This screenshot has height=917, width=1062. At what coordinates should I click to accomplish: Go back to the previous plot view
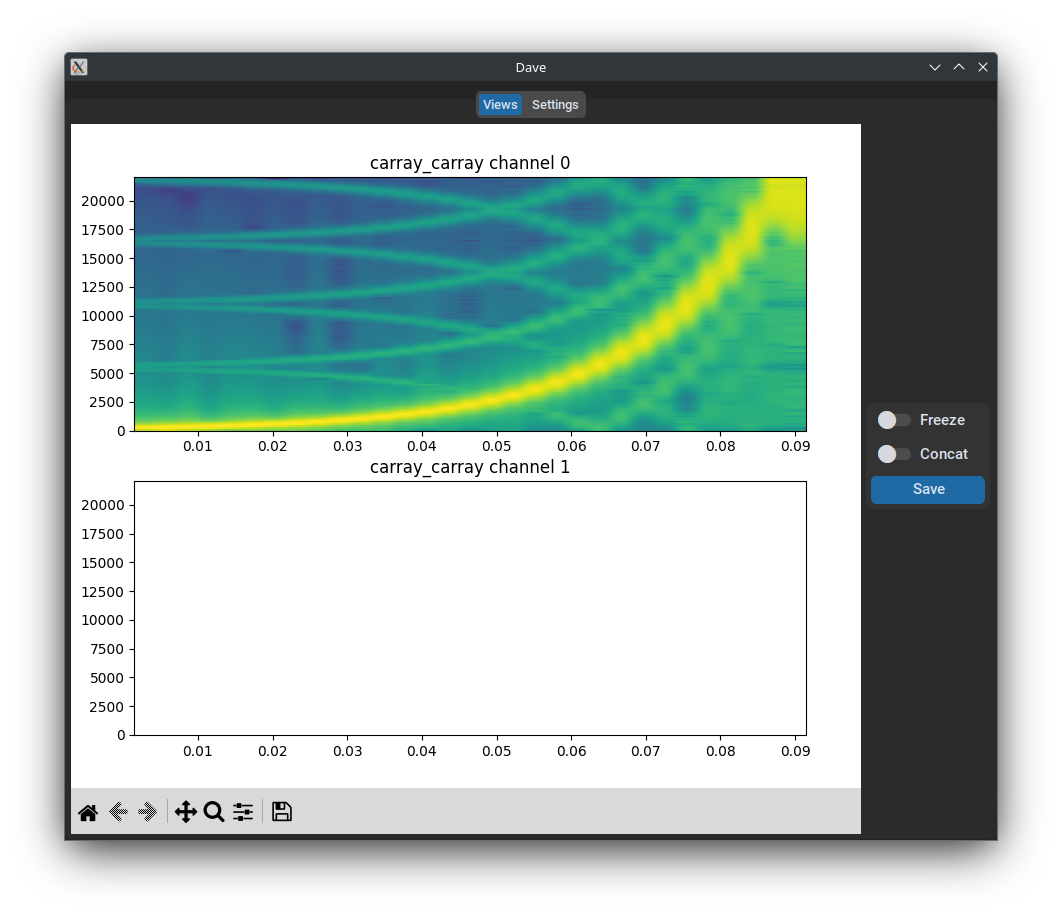click(118, 812)
